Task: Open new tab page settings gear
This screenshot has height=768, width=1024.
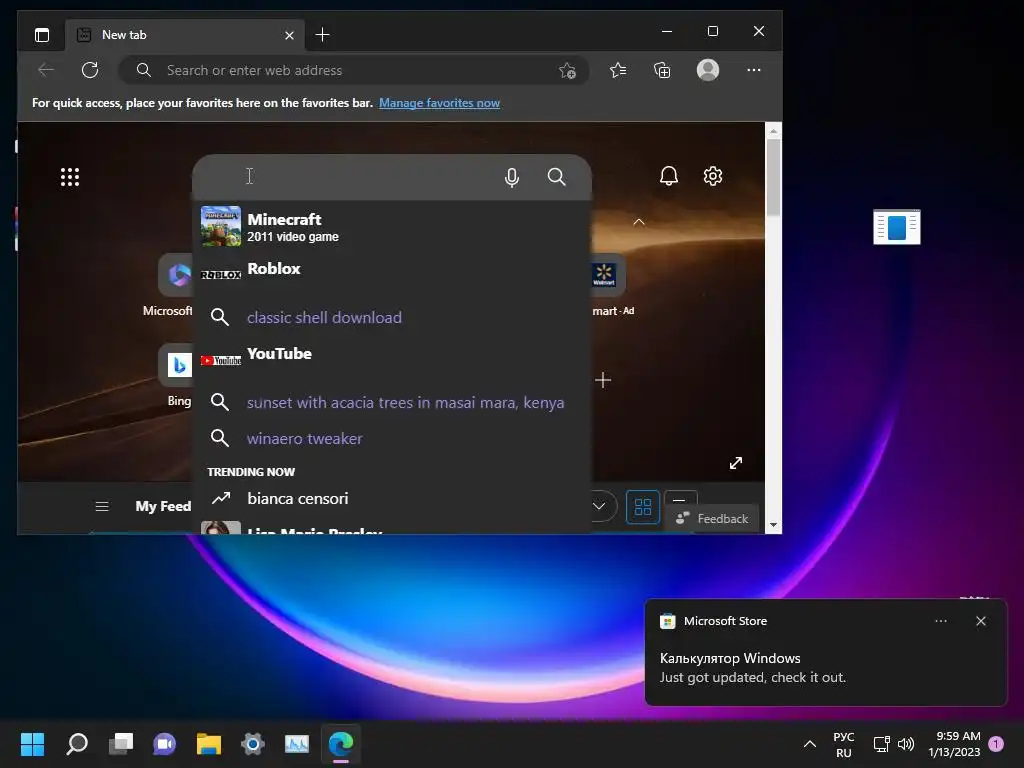Action: [712, 176]
